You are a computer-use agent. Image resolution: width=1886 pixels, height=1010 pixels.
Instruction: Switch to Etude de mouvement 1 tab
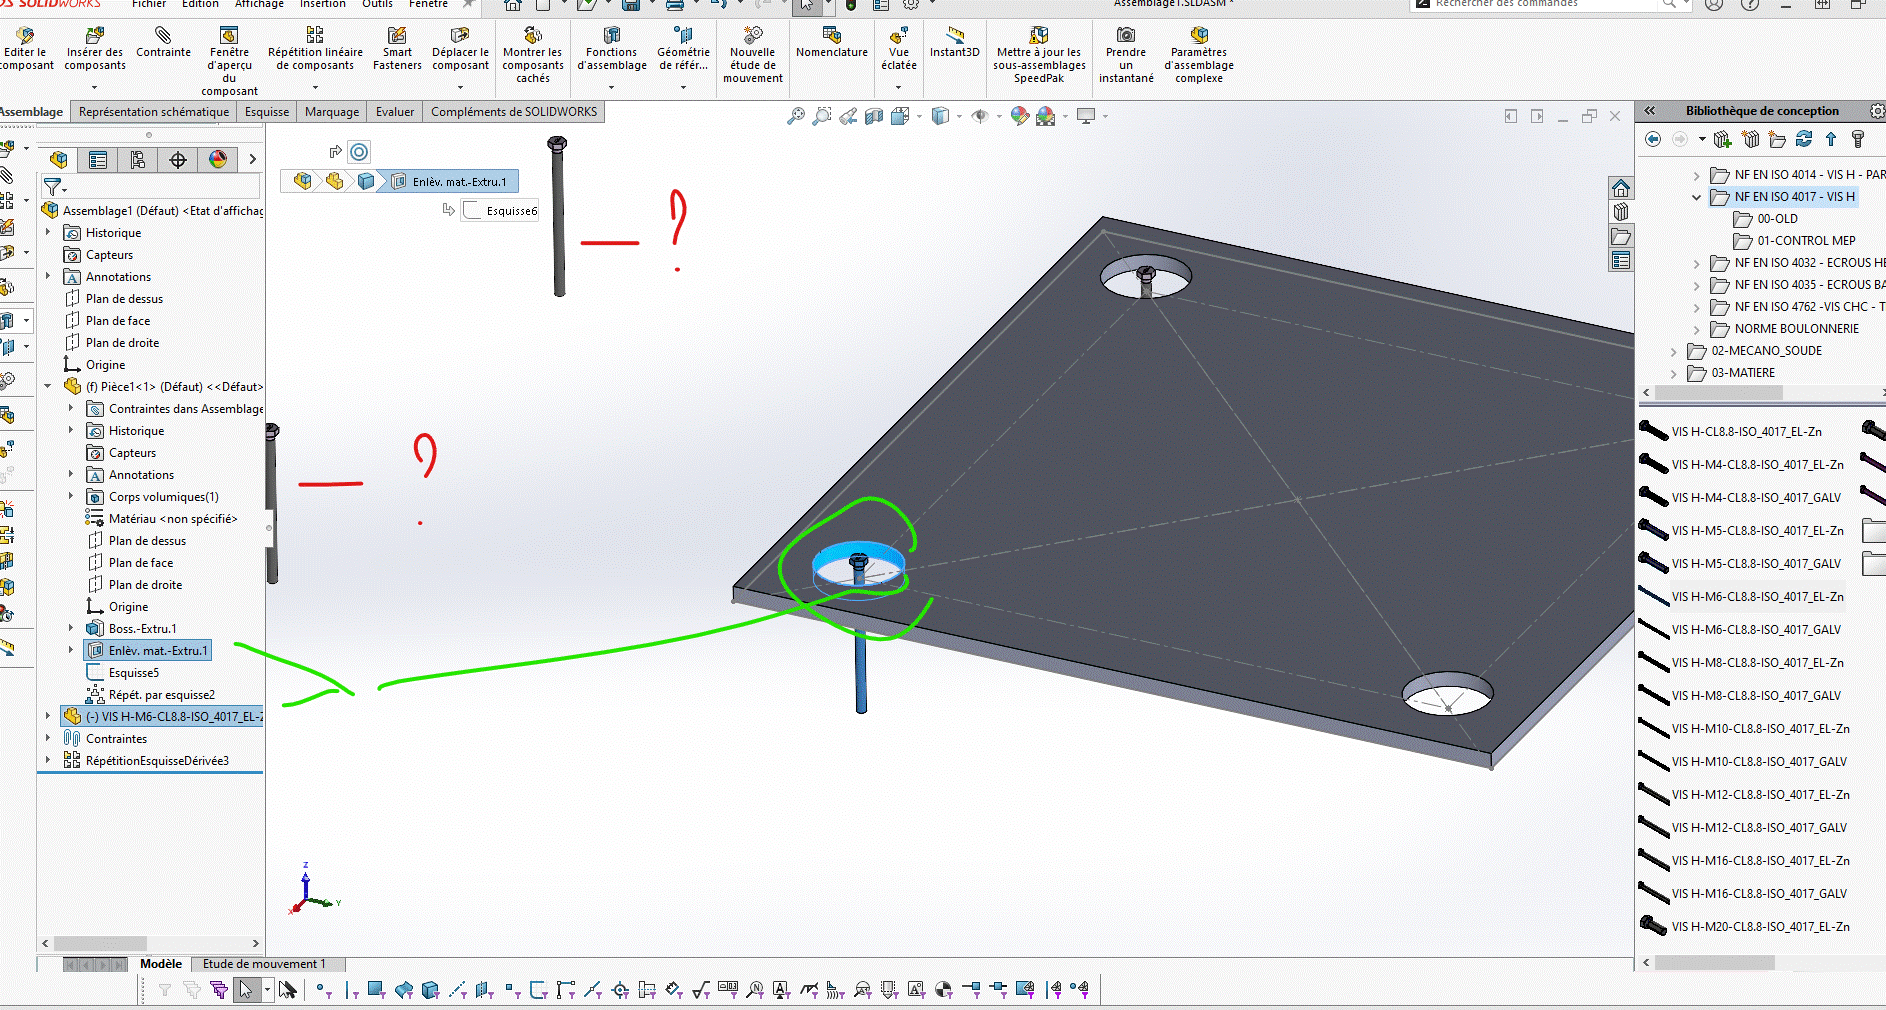click(x=264, y=964)
